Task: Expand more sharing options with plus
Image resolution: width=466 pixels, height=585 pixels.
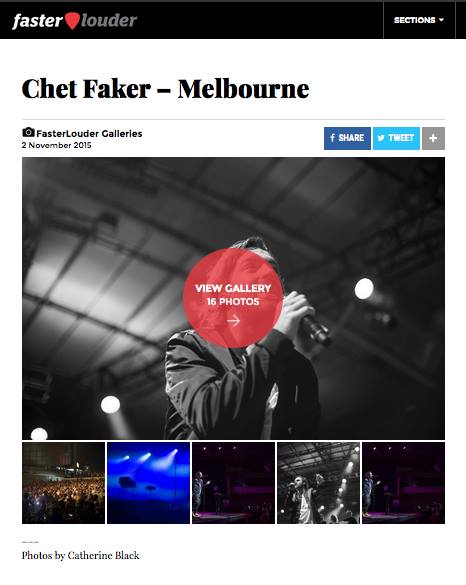Action: pos(433,138)
